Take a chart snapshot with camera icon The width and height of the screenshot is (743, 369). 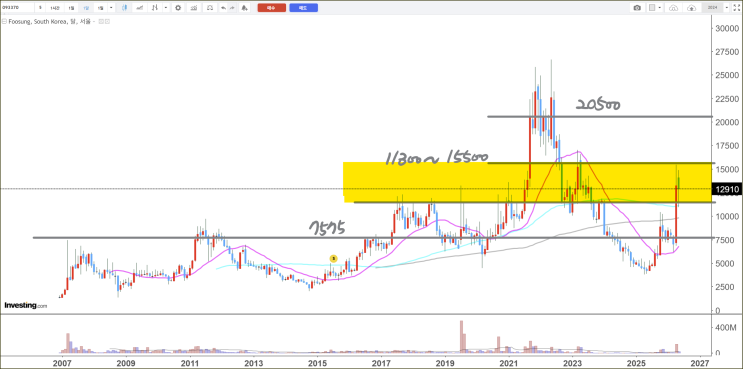point(637,8)
